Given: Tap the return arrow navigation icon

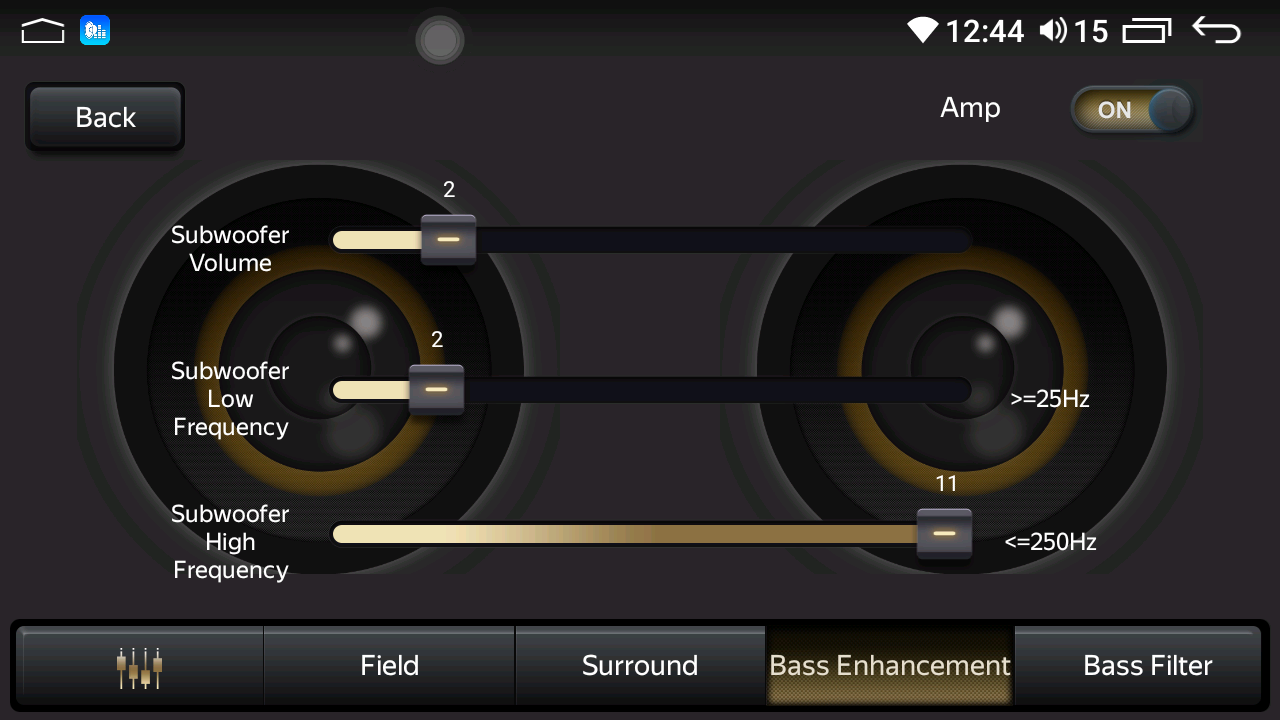Looking at the screenshot, I should click(1217, 31).
